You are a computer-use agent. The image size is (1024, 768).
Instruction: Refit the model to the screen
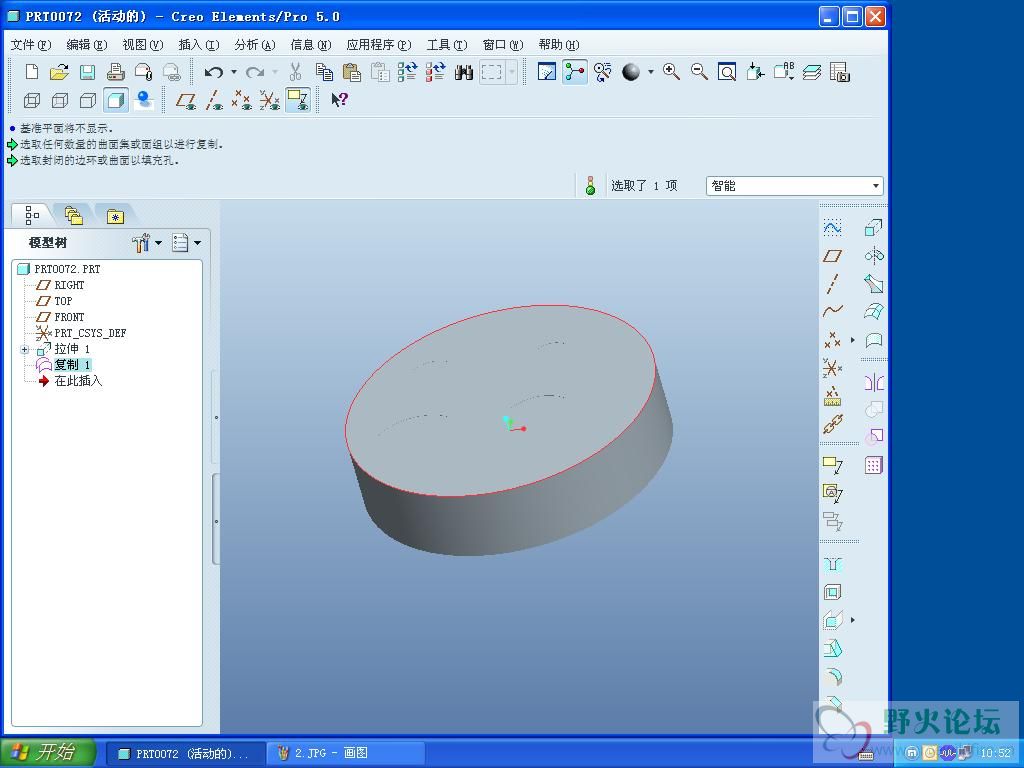point(727,72)
